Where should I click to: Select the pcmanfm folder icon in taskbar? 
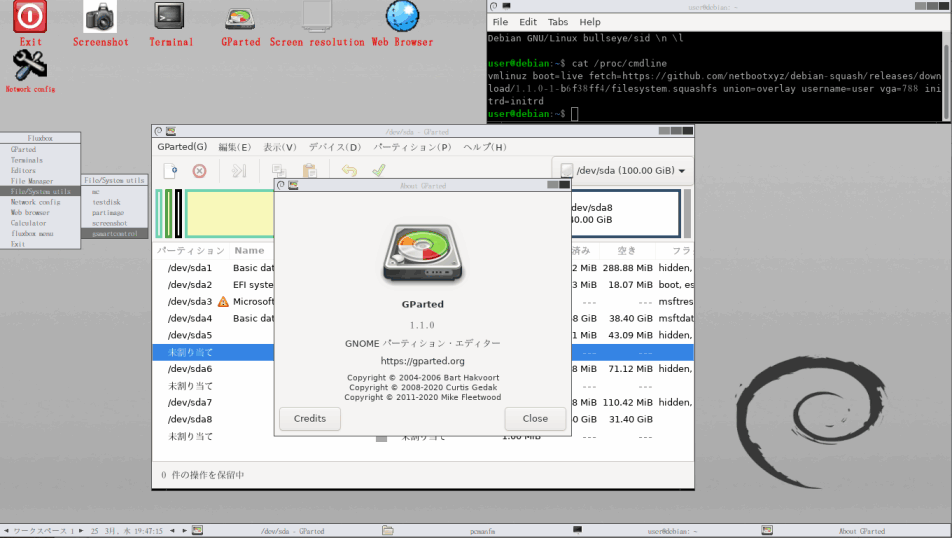pyautogui.click(x=387, y=530)
